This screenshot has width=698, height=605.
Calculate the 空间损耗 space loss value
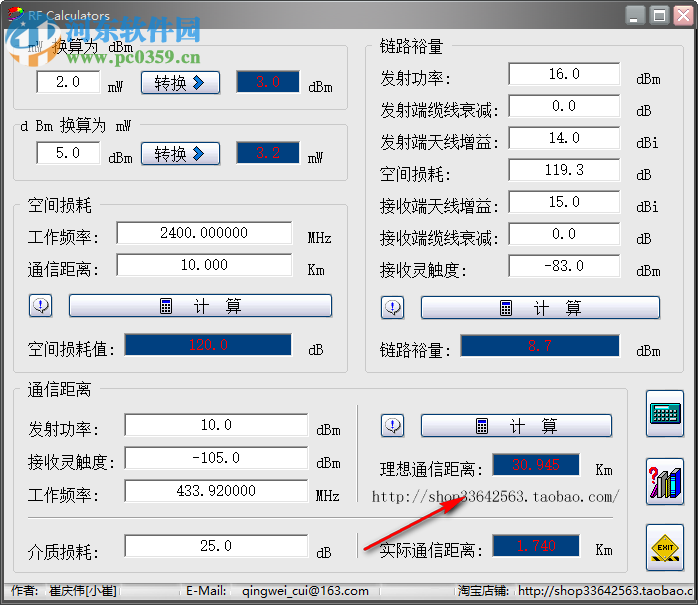point(200,305)
